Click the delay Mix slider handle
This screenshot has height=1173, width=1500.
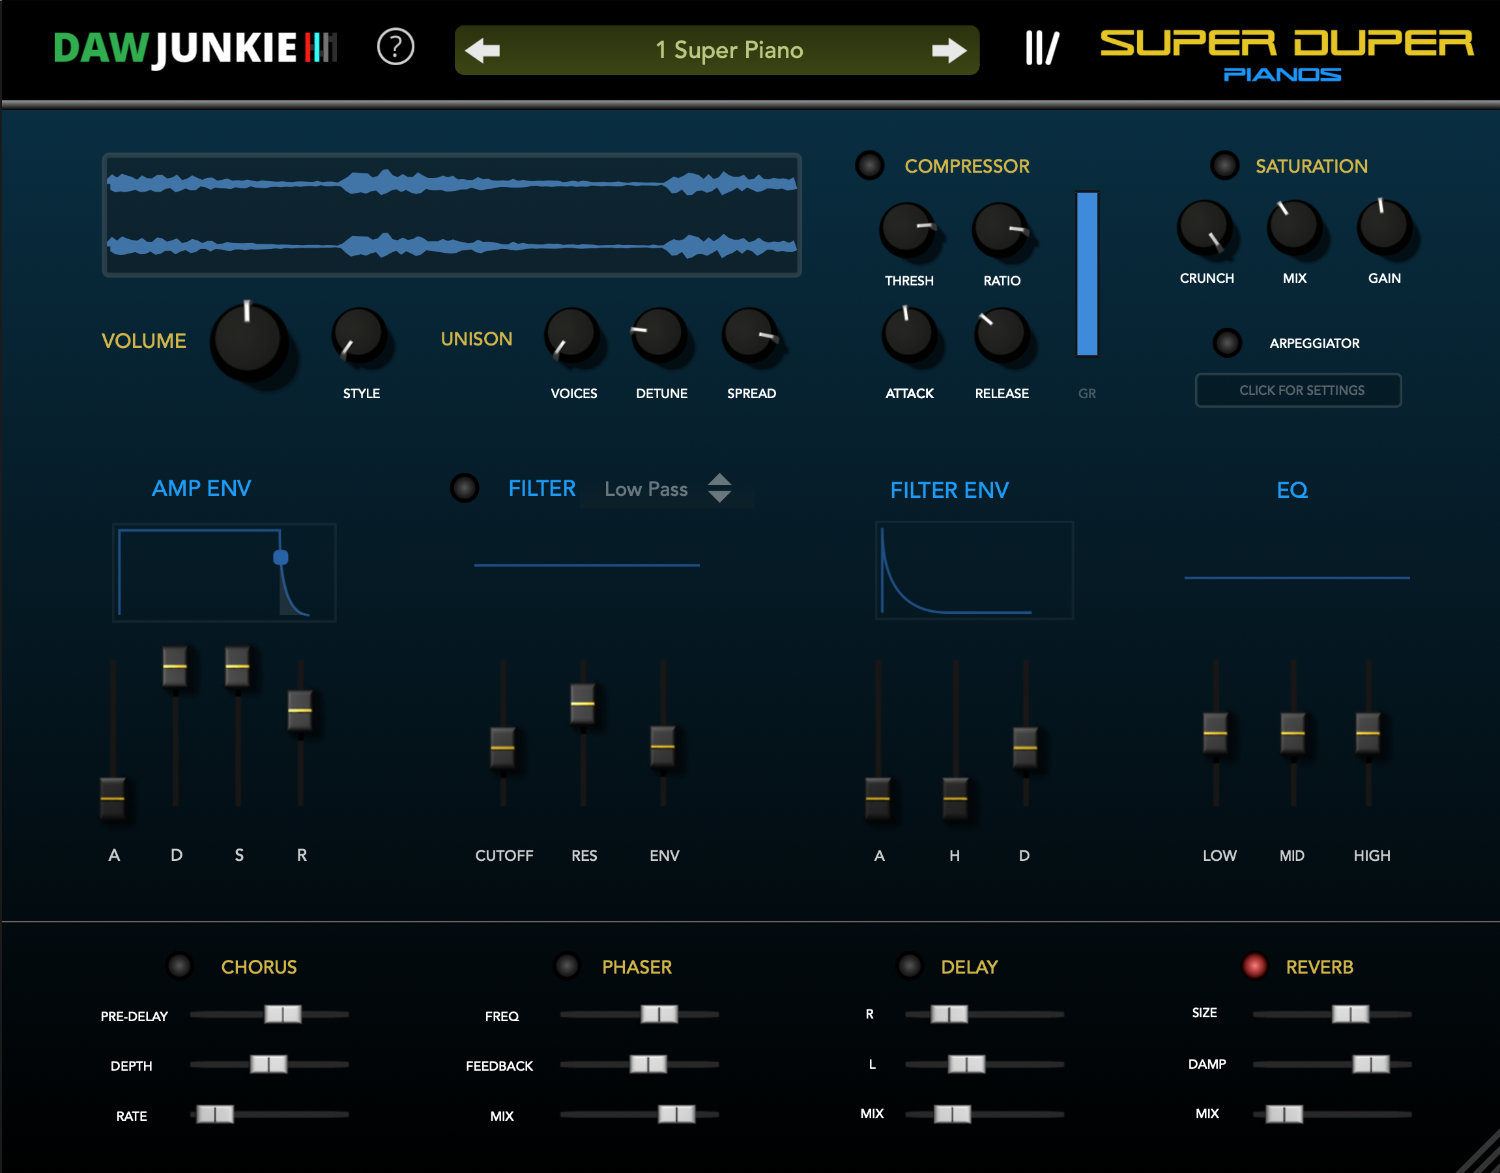(x=952, y=1114)
